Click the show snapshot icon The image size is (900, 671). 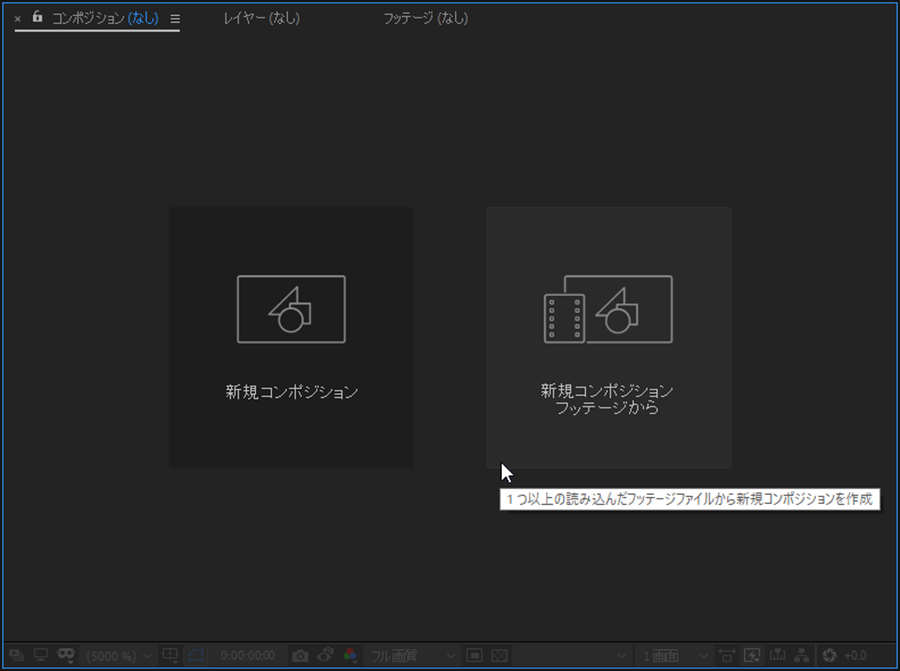325,655
